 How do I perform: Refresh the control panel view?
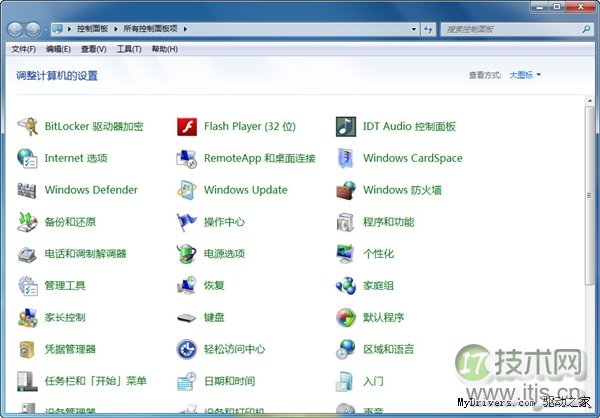(x=428, y=29)
